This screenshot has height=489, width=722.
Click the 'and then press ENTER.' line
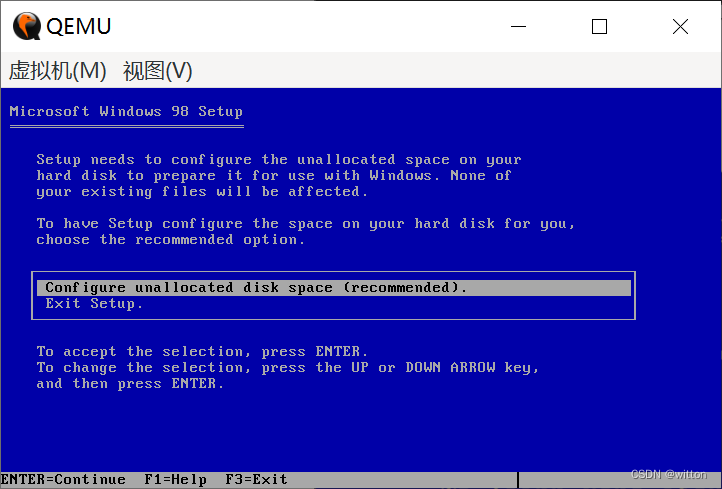click(130, 384)
